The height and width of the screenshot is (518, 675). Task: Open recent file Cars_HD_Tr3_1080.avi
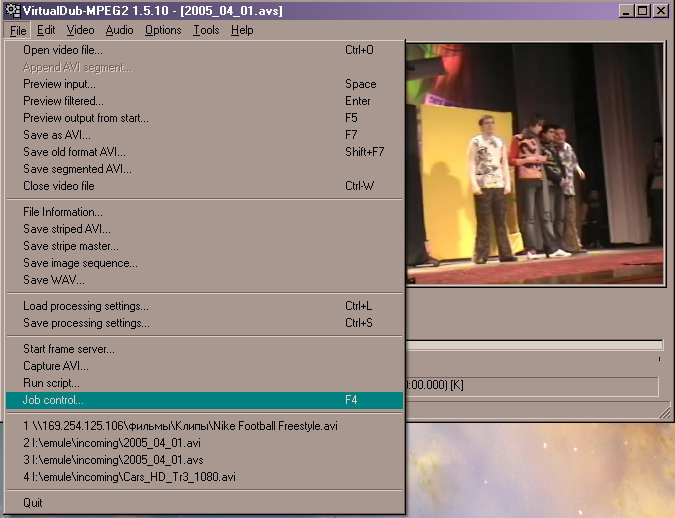coord(130,477)
